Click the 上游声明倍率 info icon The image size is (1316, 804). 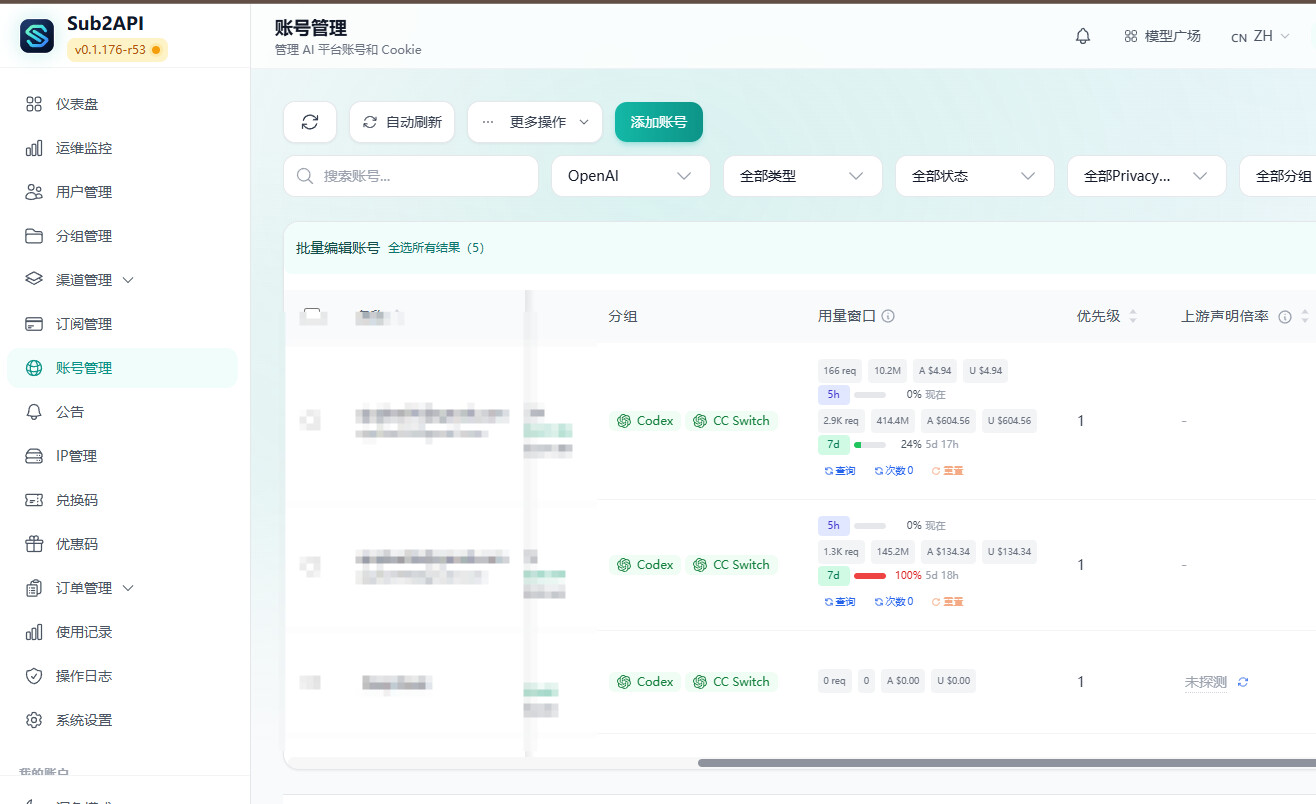[x=1286, y=316]
